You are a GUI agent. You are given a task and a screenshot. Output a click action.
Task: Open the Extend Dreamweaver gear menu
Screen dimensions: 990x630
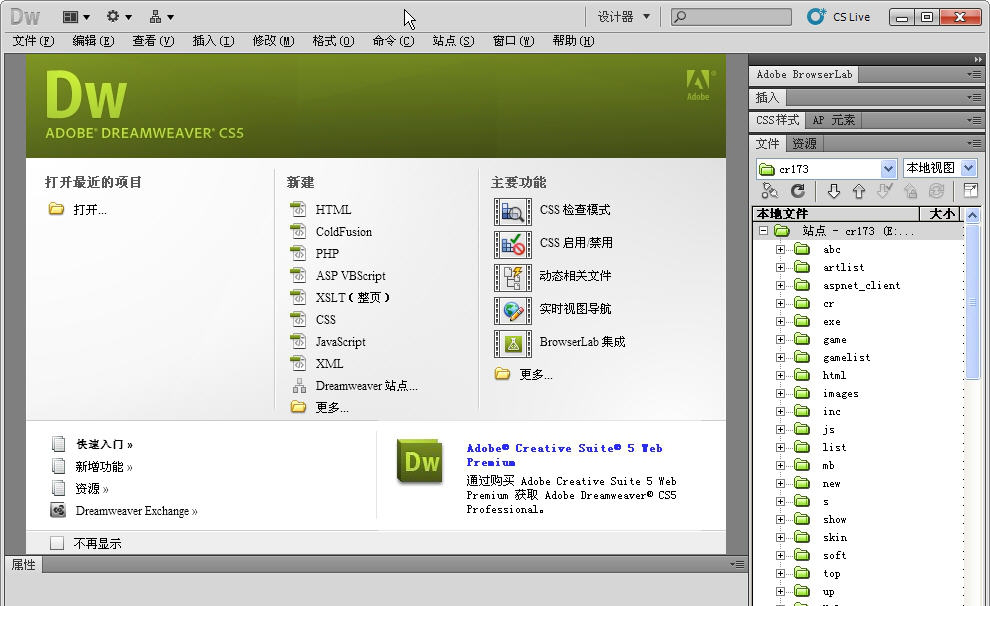tap(118, 17)
